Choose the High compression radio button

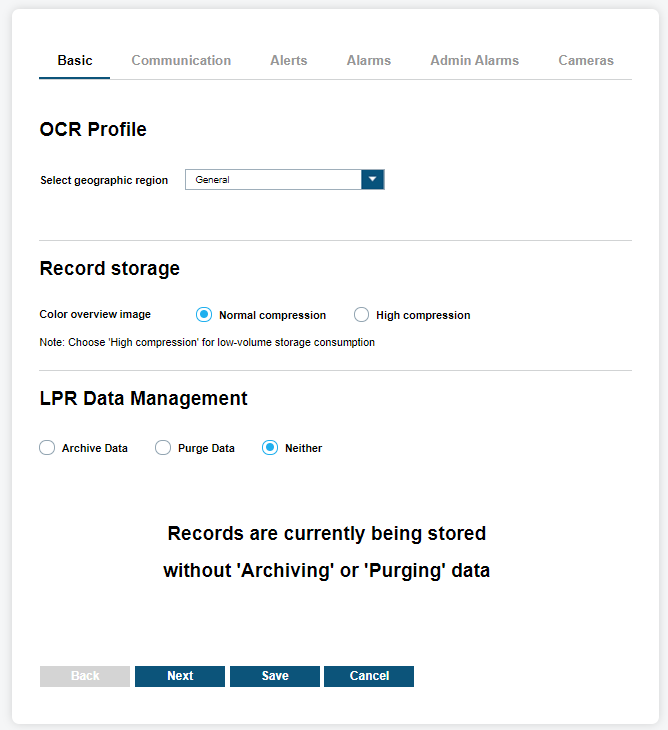[x=362, y=315]
